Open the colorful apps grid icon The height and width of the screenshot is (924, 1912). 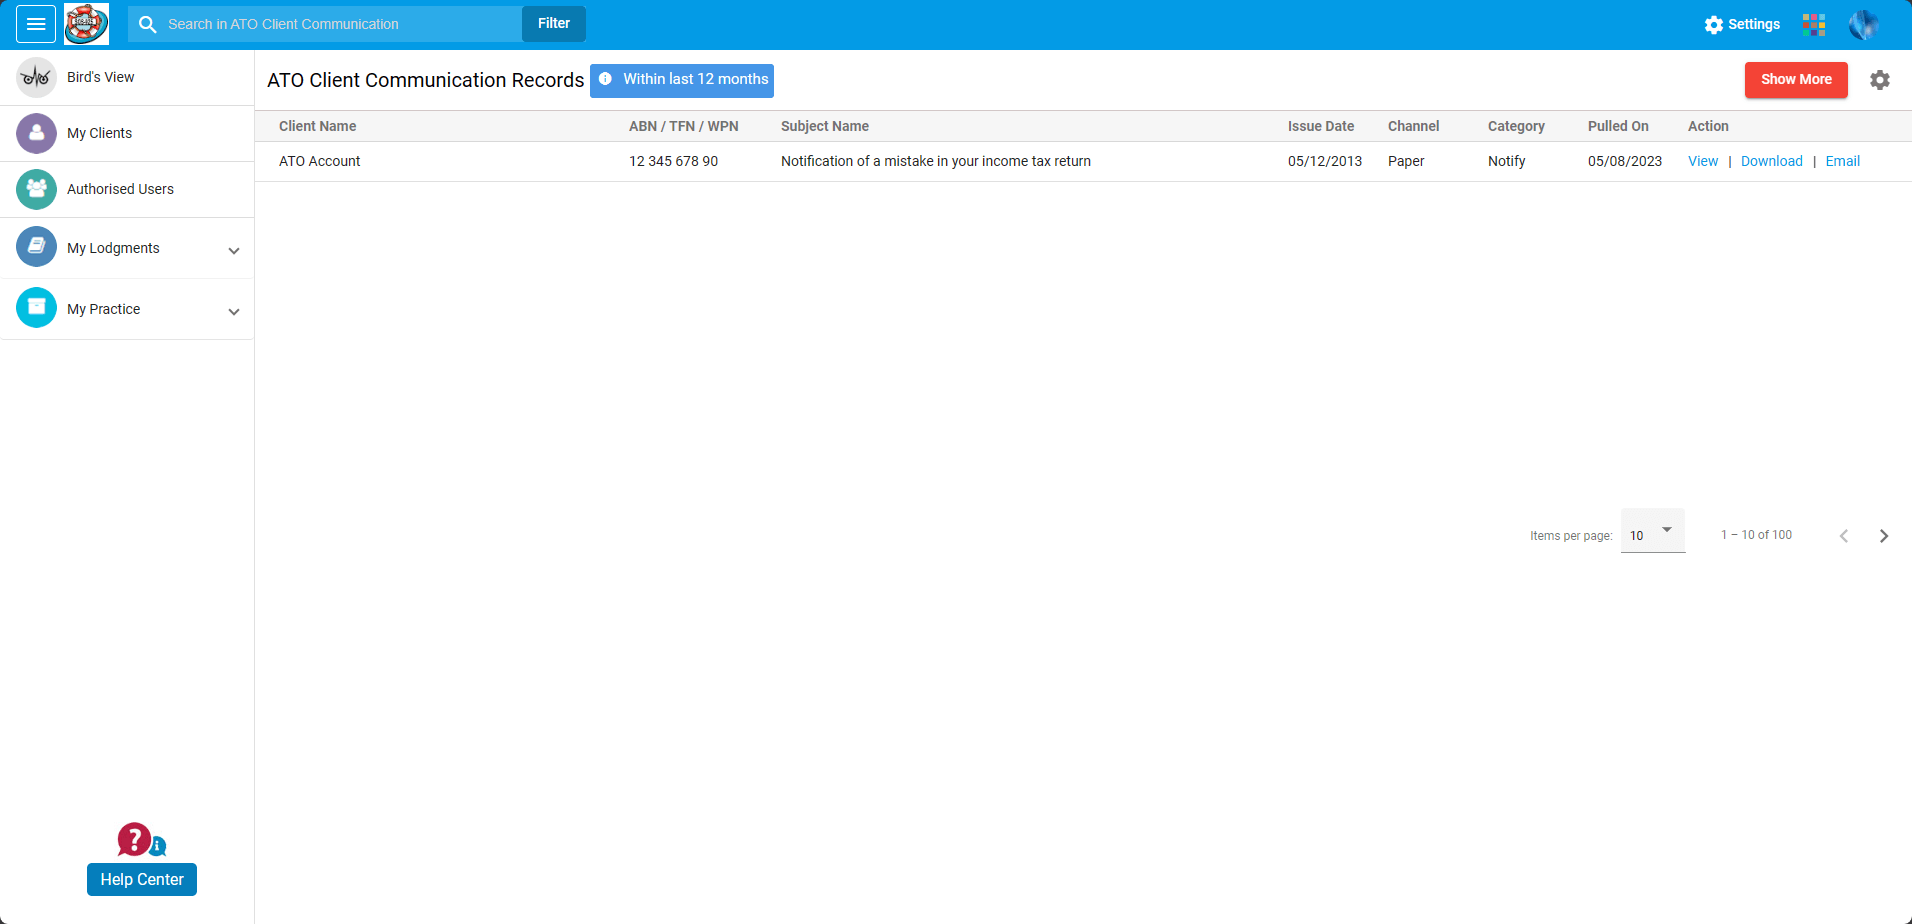1814,24
